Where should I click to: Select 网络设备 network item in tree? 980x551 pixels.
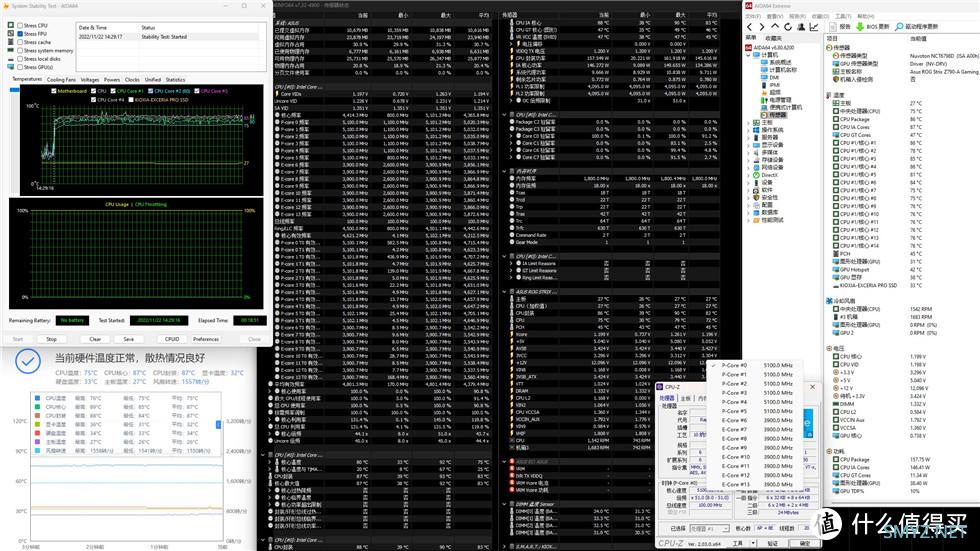pyautogui.click(x=768, y=167)
